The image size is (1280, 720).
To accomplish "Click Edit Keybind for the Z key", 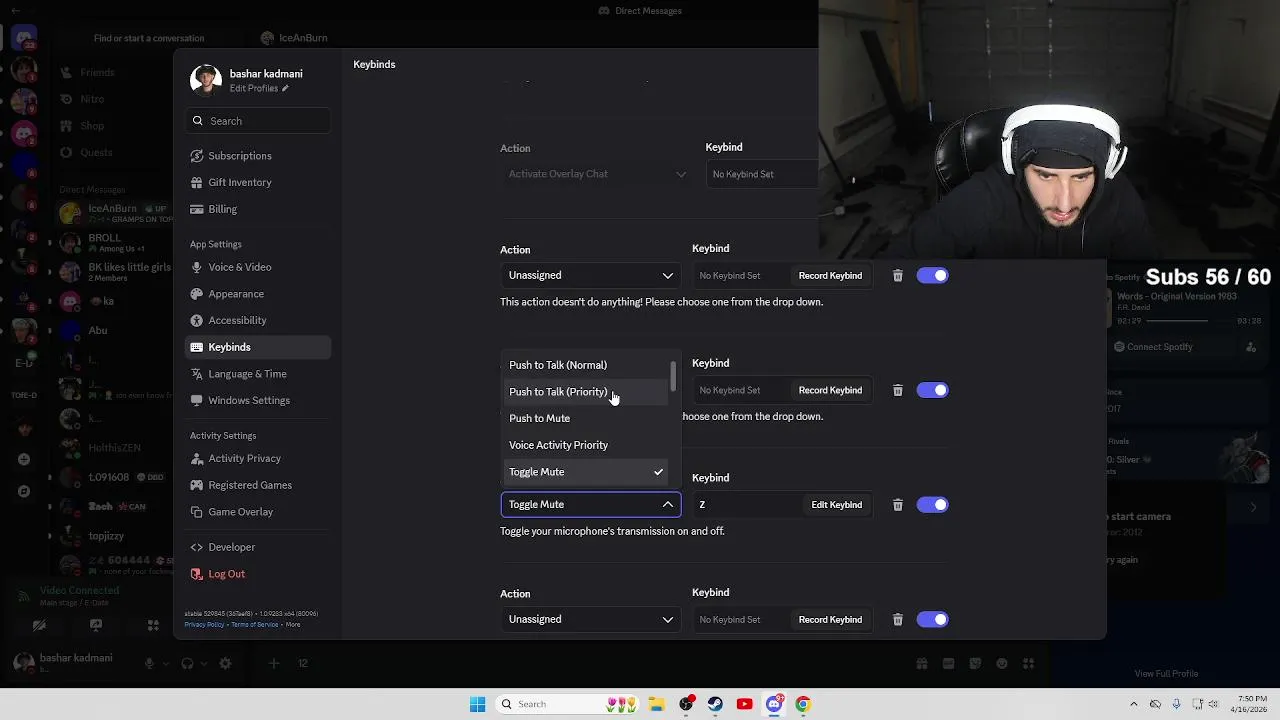I will click(x=836, y=505).
